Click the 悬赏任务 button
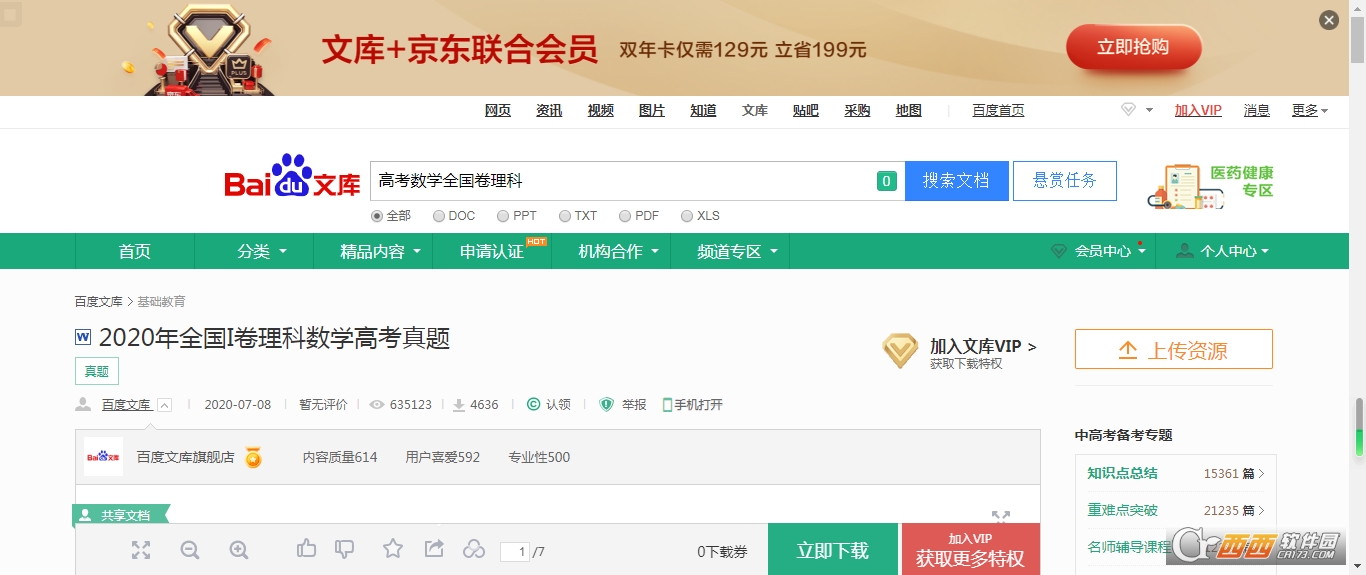 pos(1065,181)
